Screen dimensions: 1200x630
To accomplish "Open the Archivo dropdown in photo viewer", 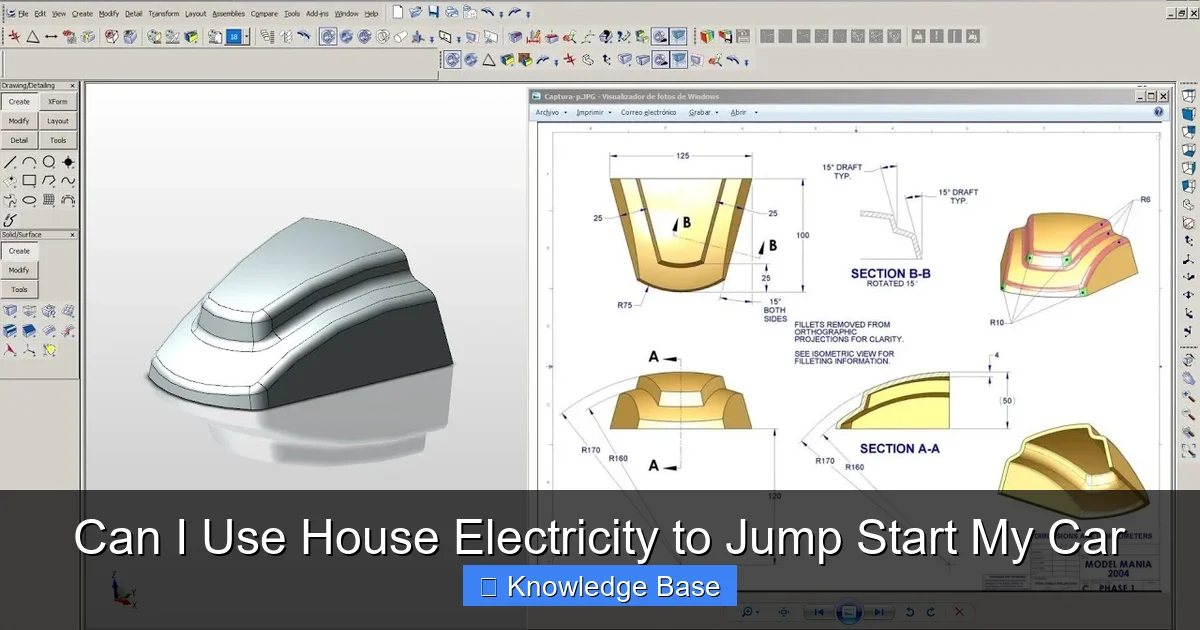I will coord(551,112).
